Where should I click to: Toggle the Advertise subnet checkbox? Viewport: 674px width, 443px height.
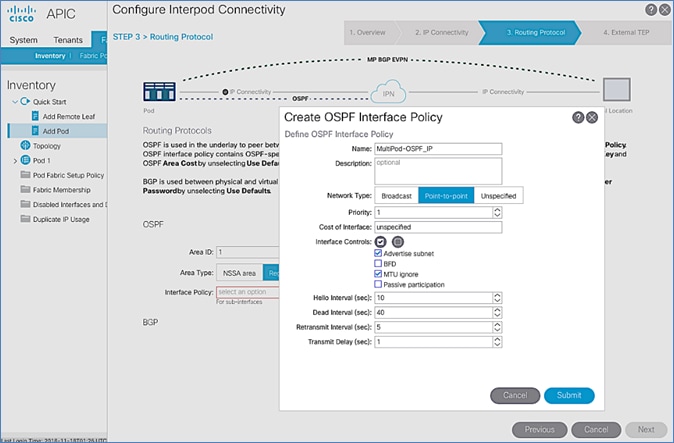pos(378,253)
